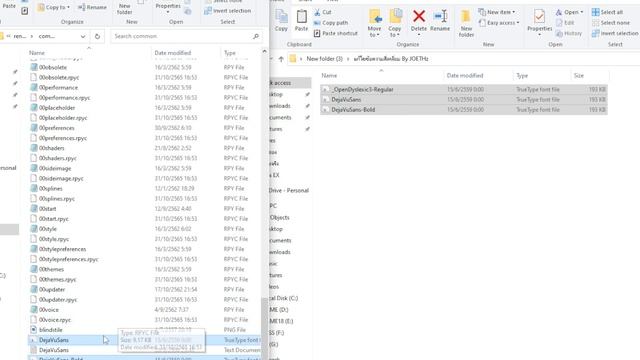Select 00shaders.rpyc file
Image resolution: width=640 pixels, height=360 pixels.
tap(144, 158)
